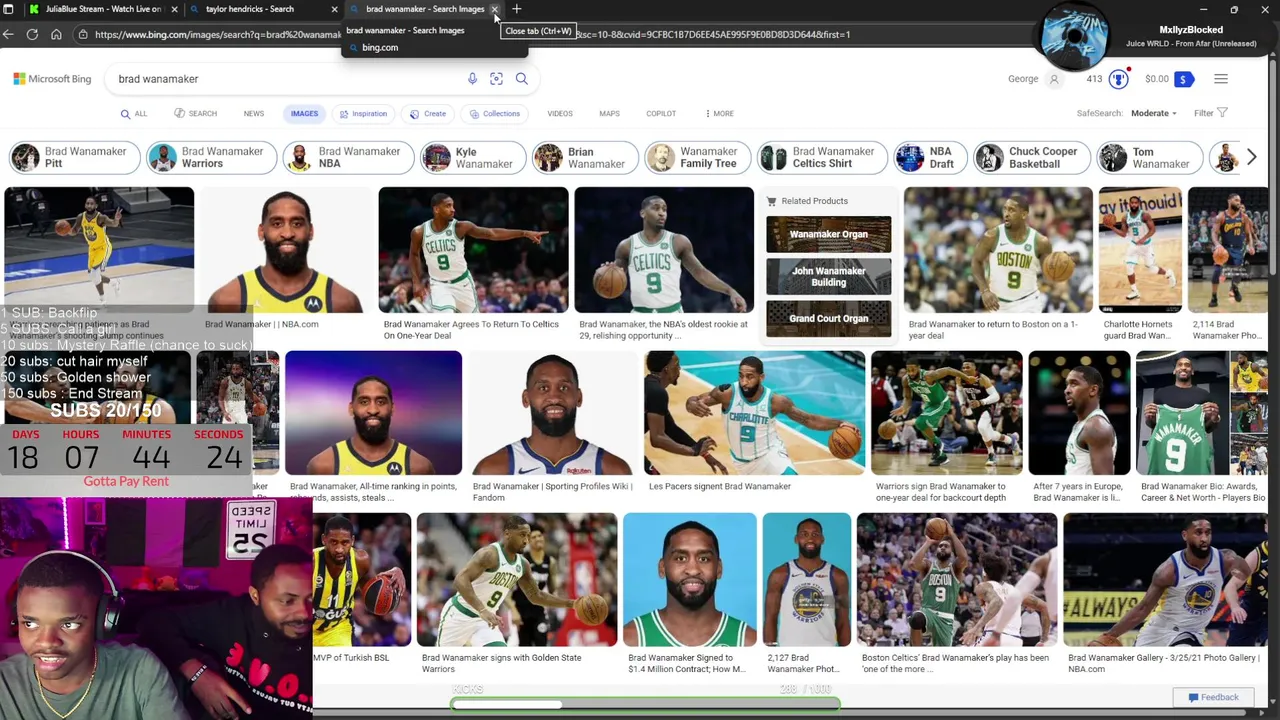The image size is (1280, 720).
Task: Click the magnifier search button
Action: coord(521,79)
